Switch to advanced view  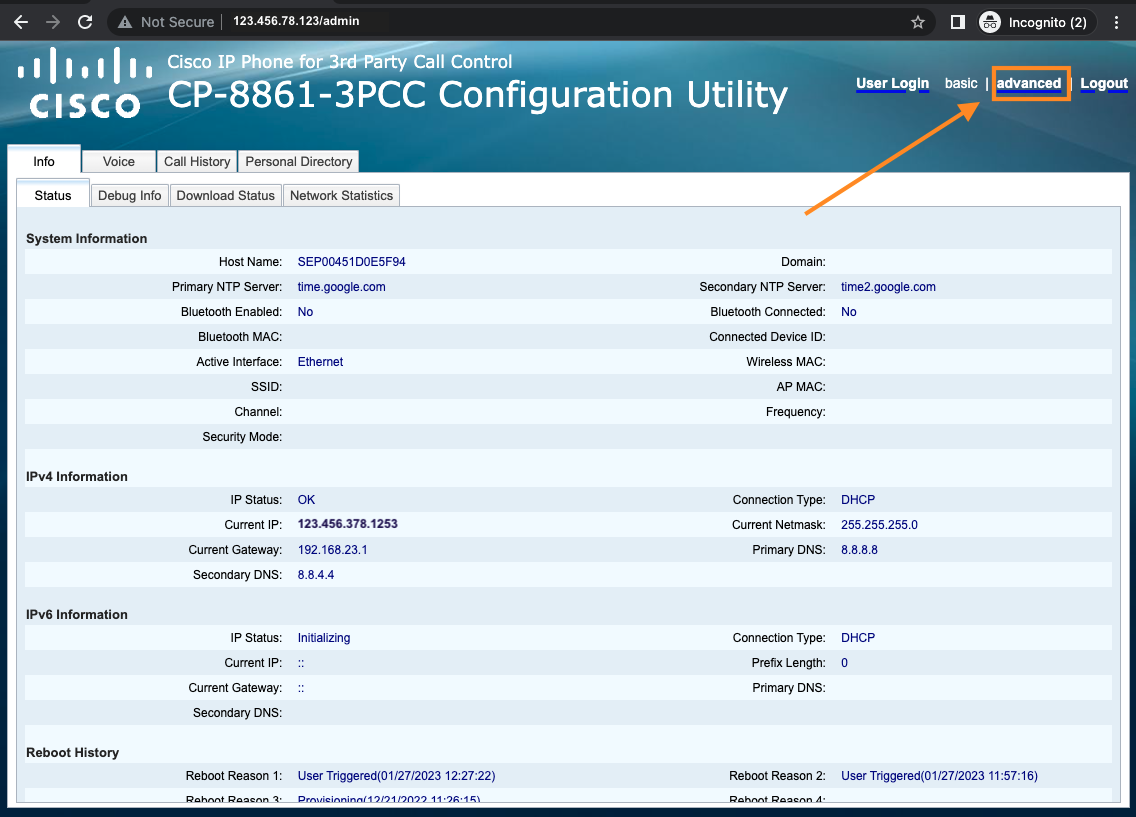coord(1029,83)
